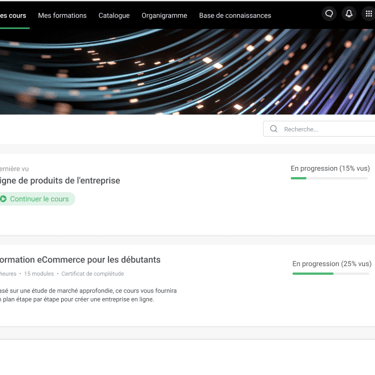Switch to the Mes formations tab
This screenshot has width=375, height=375.
tap(62, 15)
